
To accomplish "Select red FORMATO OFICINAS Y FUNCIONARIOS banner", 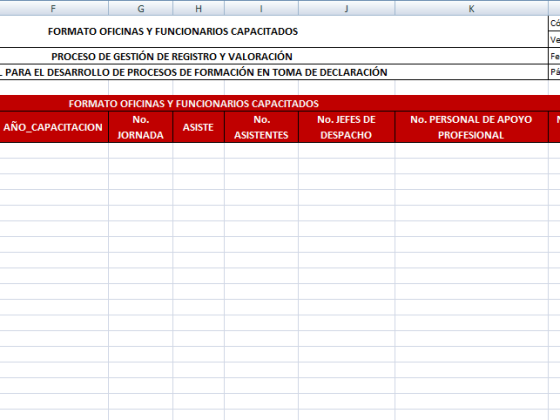I will coord(280,104).
